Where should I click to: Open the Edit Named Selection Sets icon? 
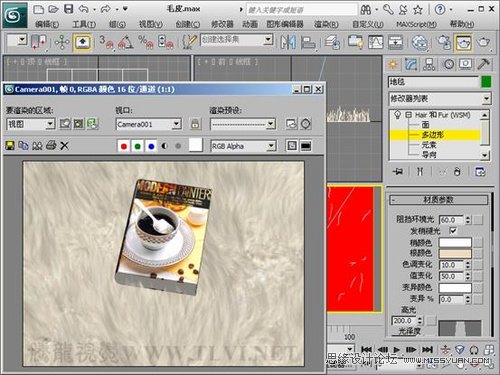[x=190, y=42]
